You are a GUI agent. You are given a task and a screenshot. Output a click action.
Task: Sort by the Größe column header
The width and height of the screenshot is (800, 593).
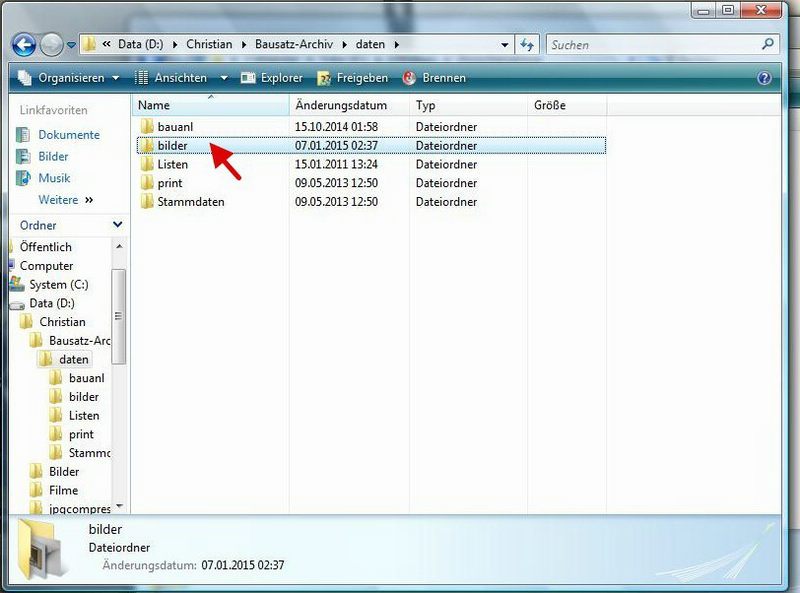point(567,106)
